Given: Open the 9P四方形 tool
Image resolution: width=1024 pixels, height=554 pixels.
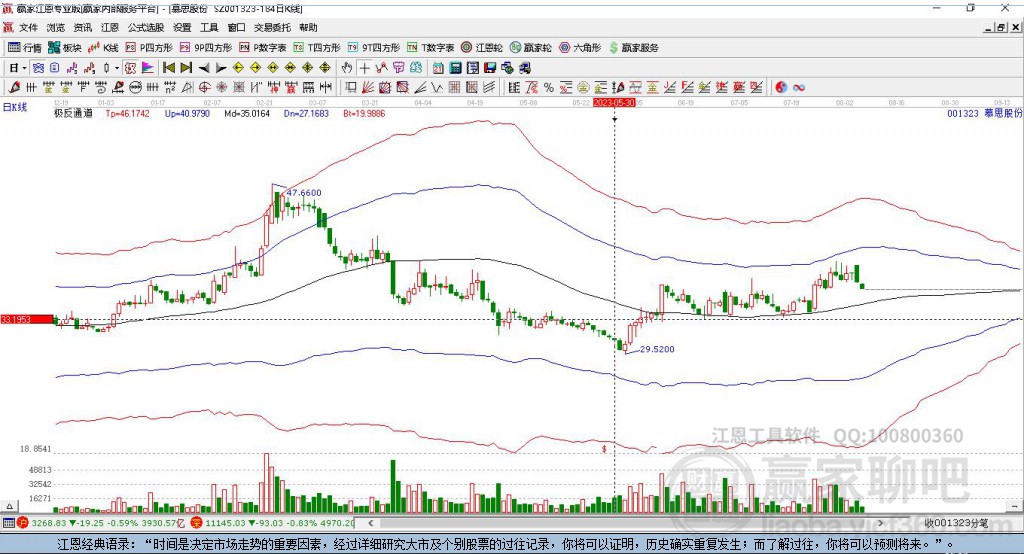Looking at the screenshot, I should click(x=206, y=47).
